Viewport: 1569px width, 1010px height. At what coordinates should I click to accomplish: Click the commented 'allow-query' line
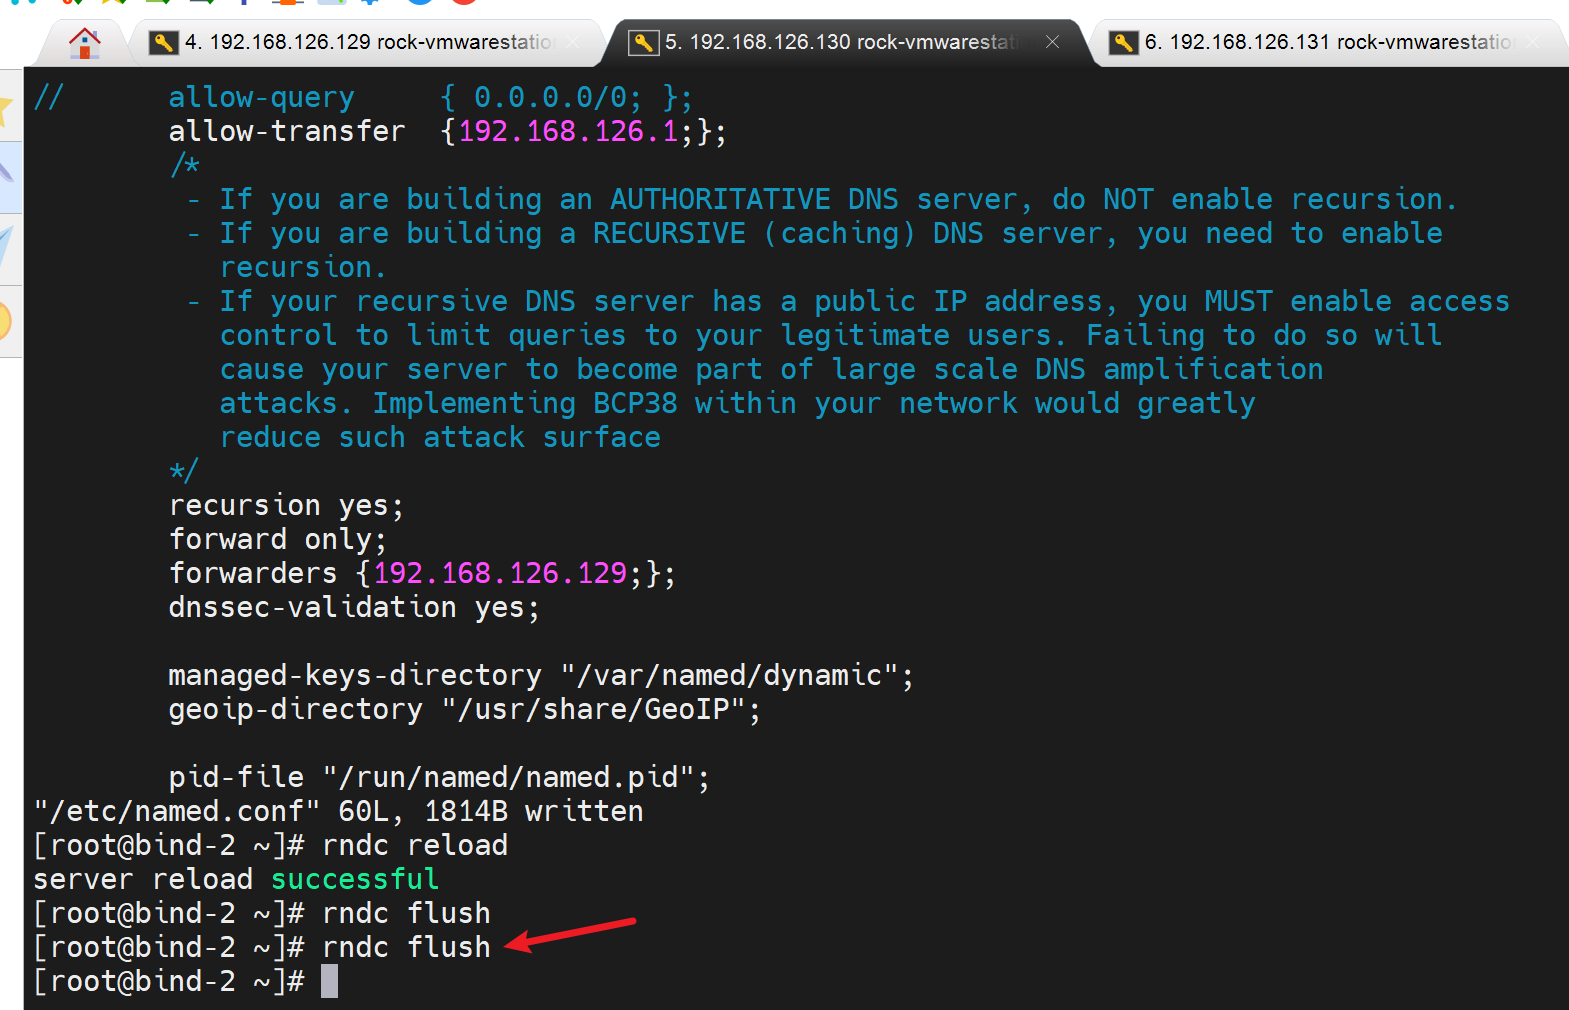coord(363,97)
